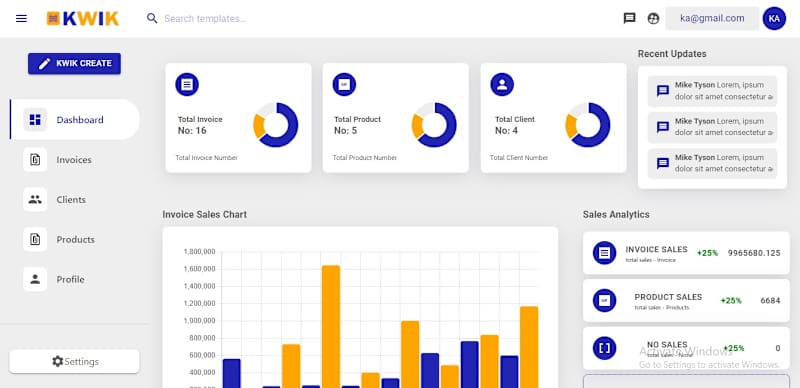Click the No Sales bracket icon
This screenshot has width=800, height=388.
tap(605, 348)
